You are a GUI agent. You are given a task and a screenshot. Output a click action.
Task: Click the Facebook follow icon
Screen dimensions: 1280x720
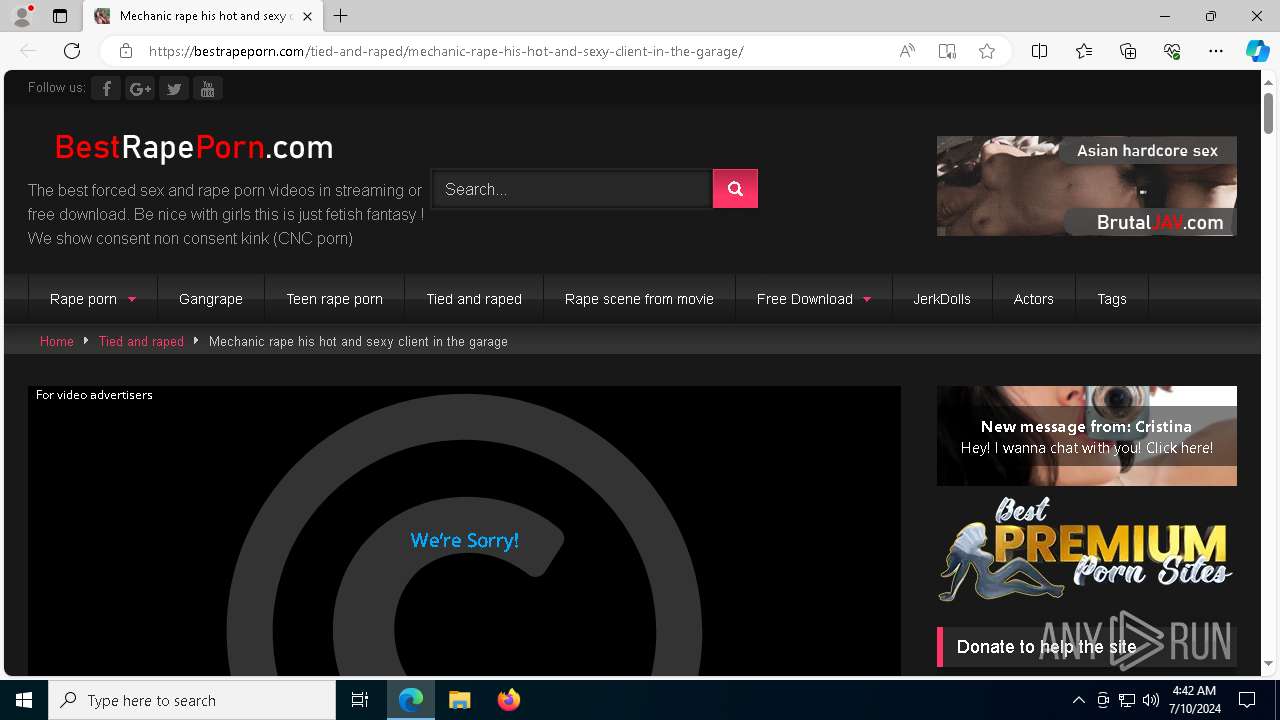(106, 89)
